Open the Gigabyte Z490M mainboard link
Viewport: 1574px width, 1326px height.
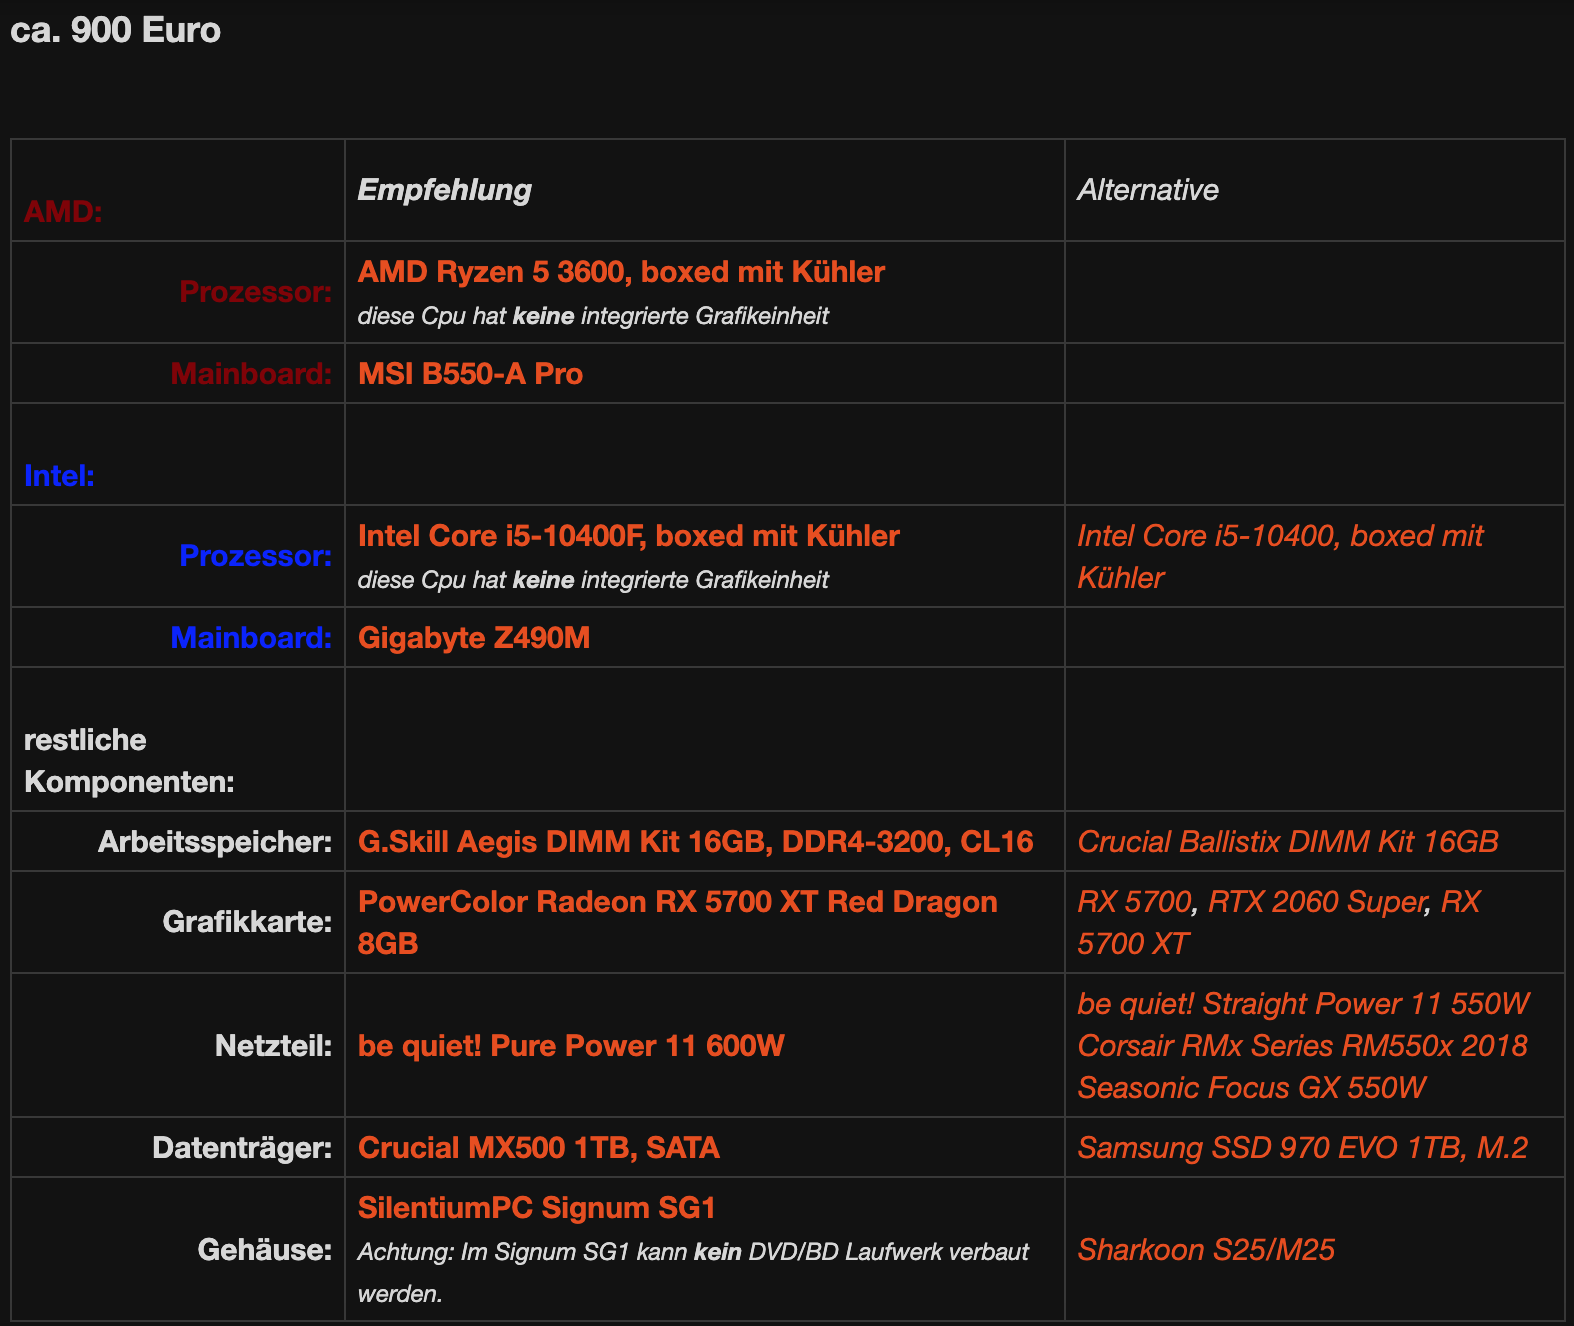[474, 638]
